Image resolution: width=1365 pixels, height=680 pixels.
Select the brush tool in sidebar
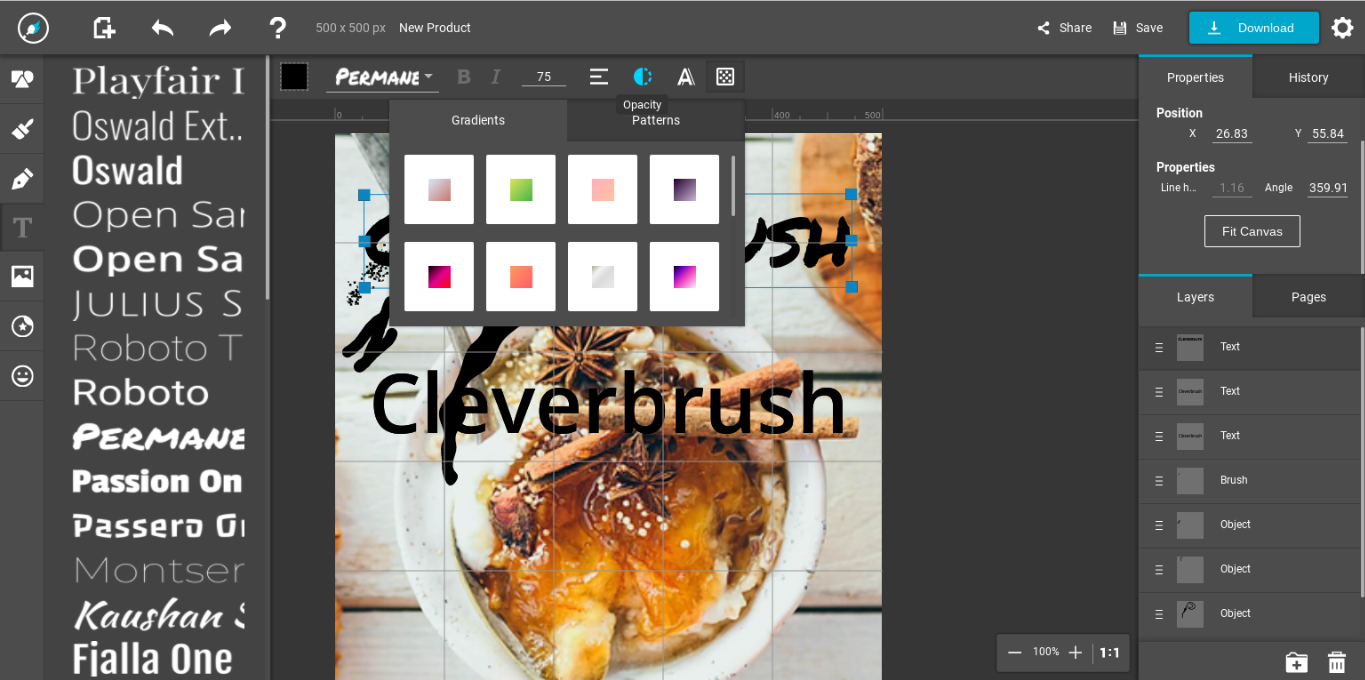22,129
